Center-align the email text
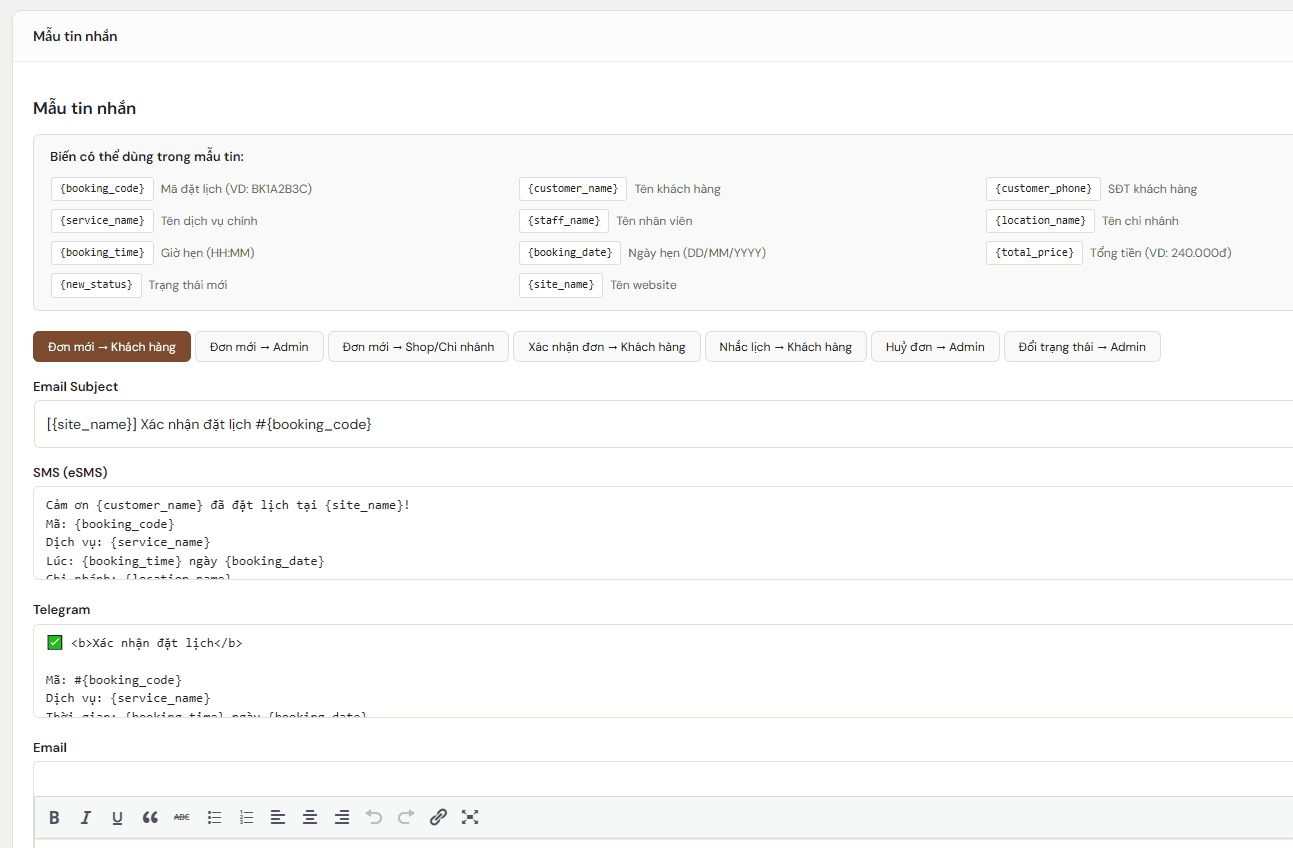Screen dimensions: 1293x848 tap(310, 817)
